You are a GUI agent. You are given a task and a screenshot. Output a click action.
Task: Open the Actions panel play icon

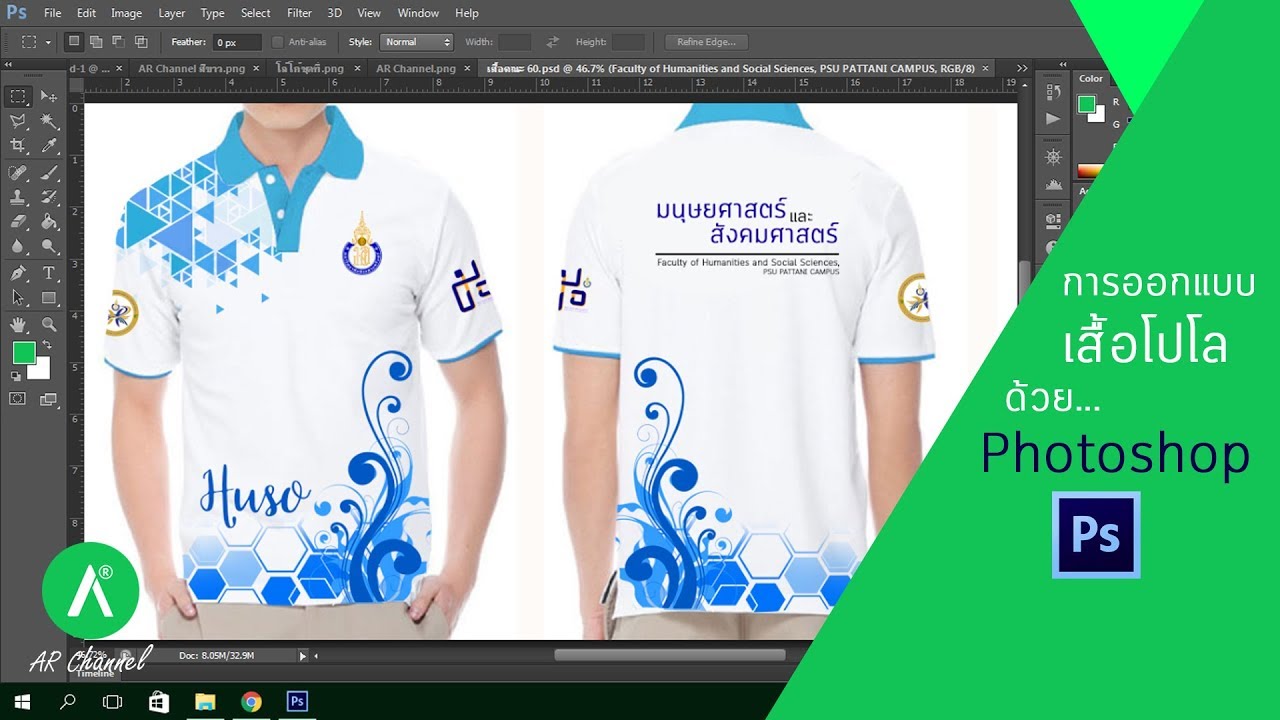pyautogui.click(x=1052, y=118)
